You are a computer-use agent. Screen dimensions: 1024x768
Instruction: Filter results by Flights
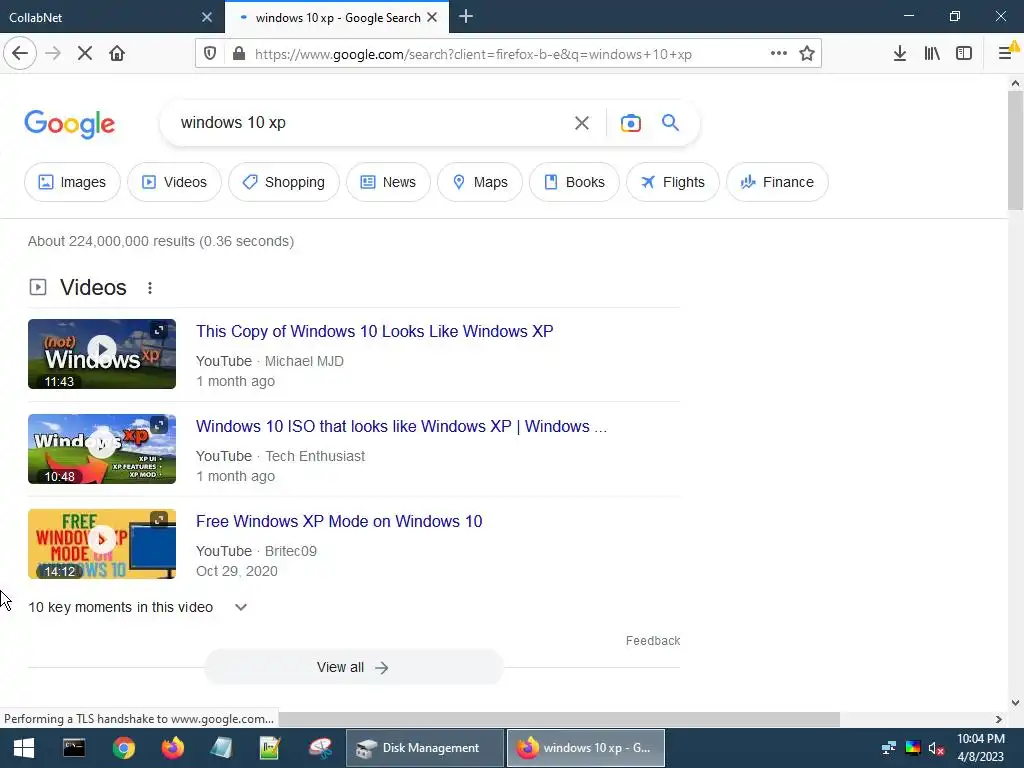pyautogui.click(x=673, y=182)
